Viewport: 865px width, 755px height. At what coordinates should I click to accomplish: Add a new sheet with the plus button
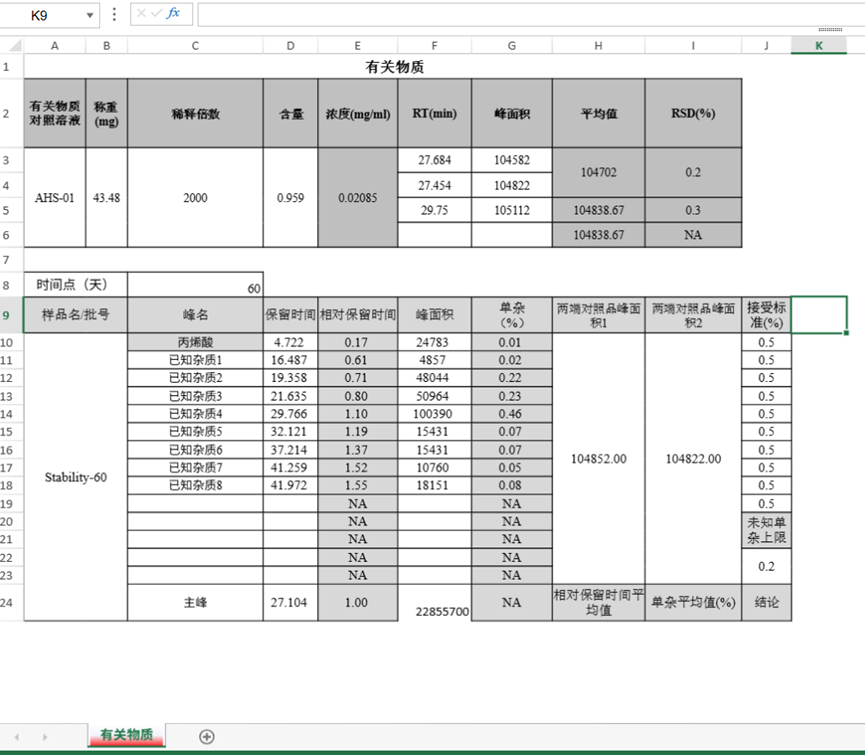[207, 737]
